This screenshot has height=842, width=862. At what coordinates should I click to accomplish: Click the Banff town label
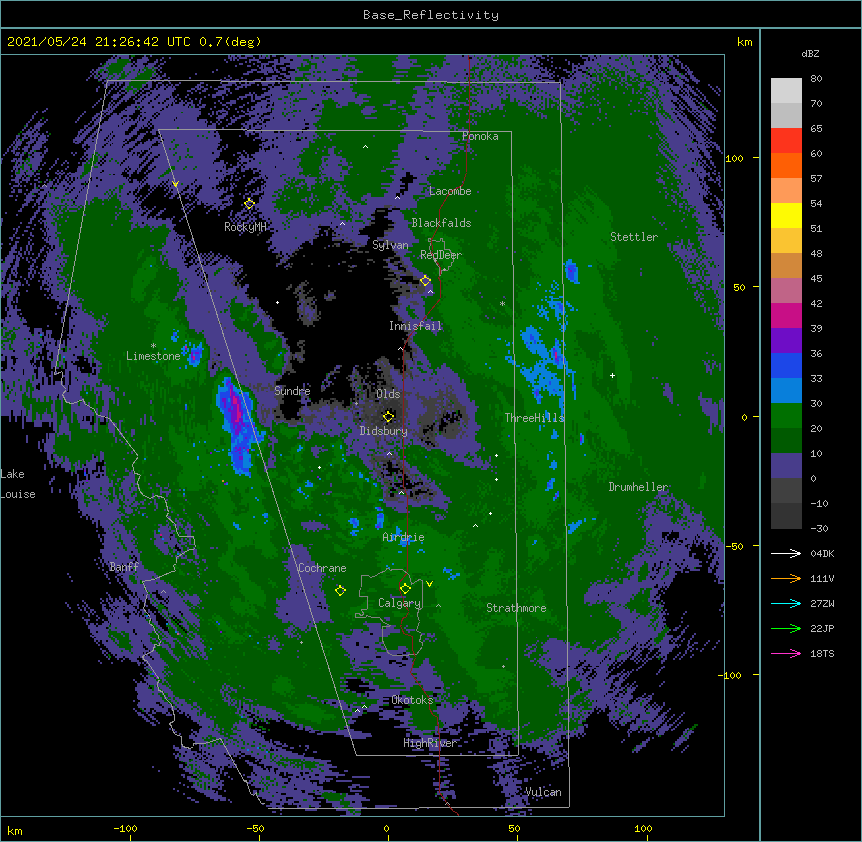[124, 567]
